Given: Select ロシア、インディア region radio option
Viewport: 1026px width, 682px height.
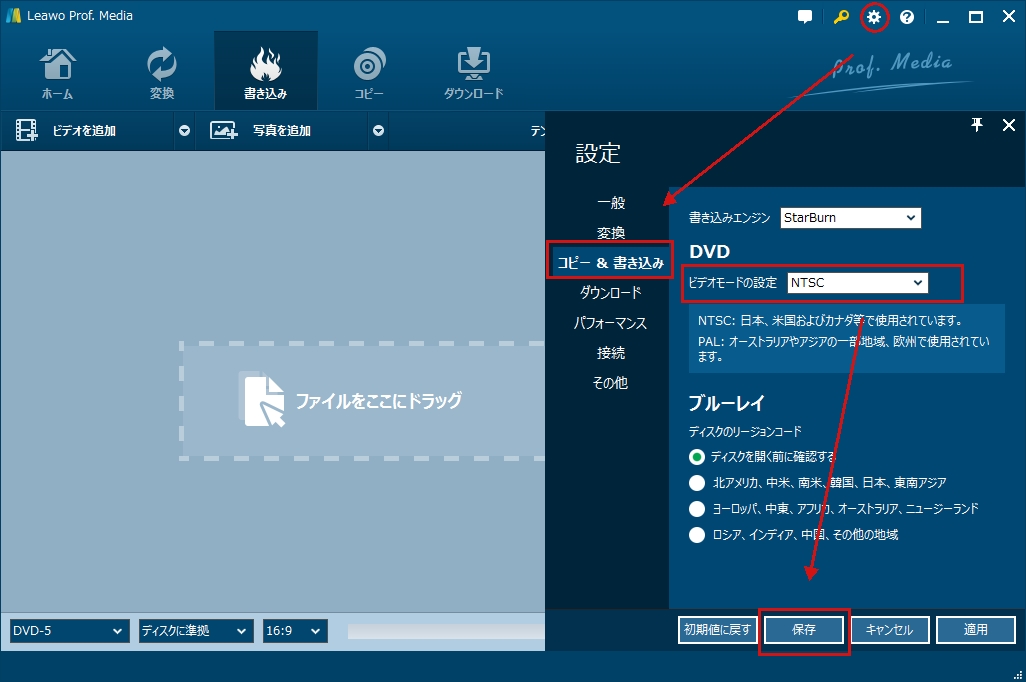Looking at the screenshot, I should (697, 535).
